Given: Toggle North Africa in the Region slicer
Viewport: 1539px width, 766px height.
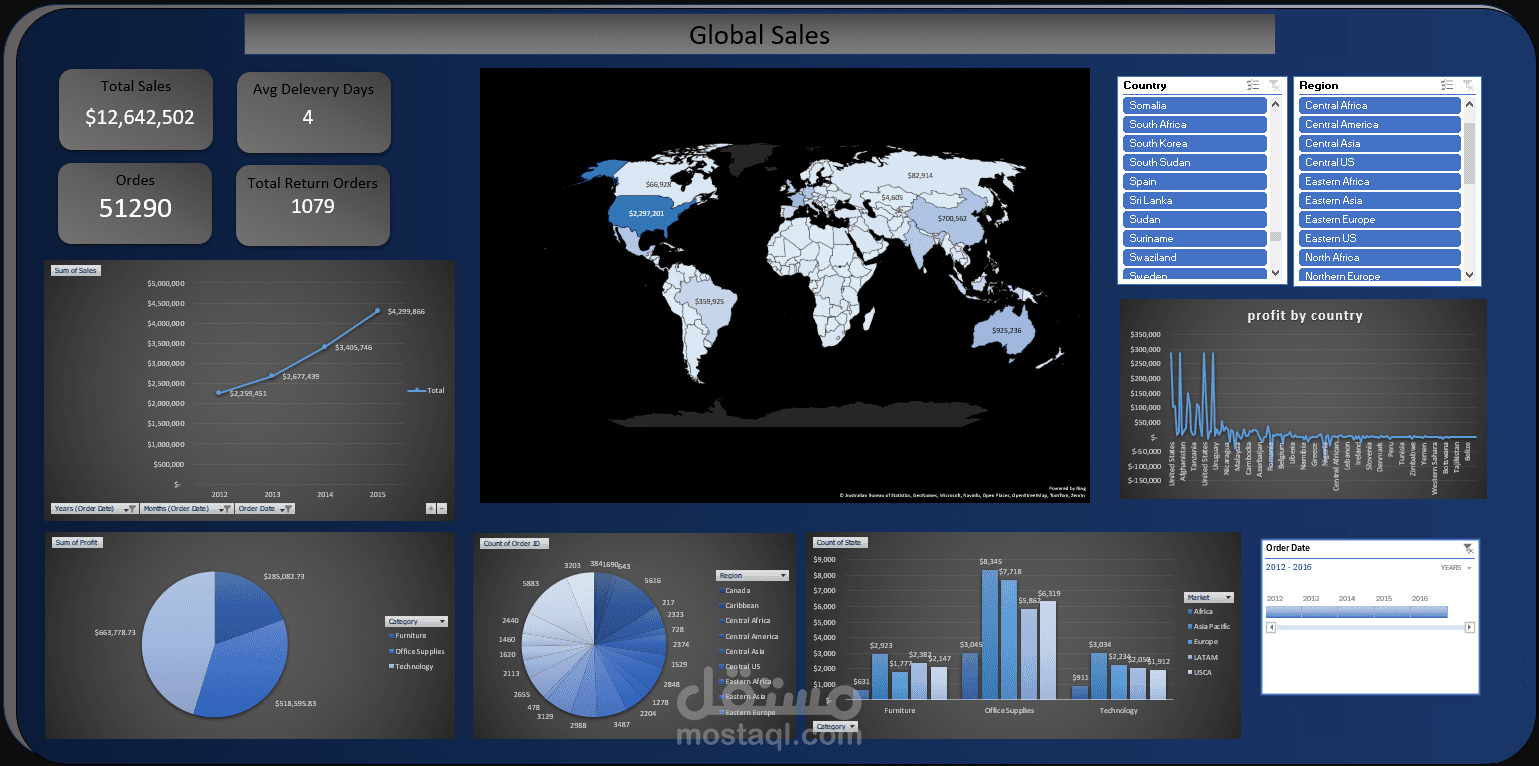Looking at the screenshot, I should pyautogui.click(x=1380, y=257).
